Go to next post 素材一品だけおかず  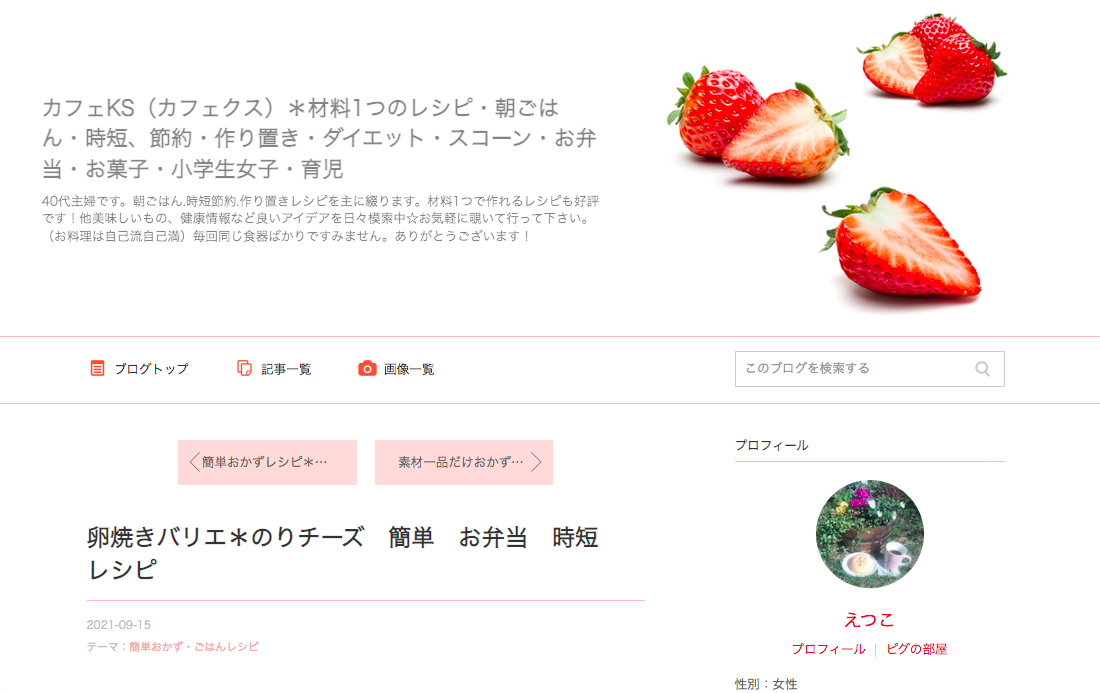coord(464,462)
